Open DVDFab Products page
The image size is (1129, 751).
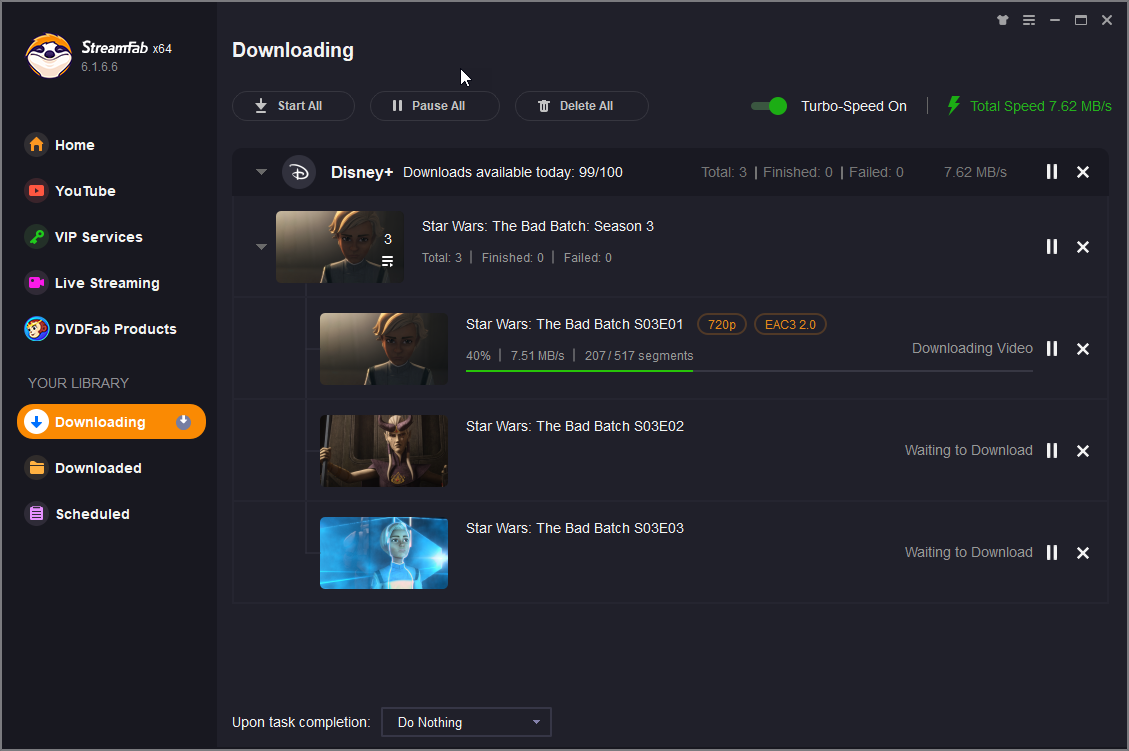(100, 329)
